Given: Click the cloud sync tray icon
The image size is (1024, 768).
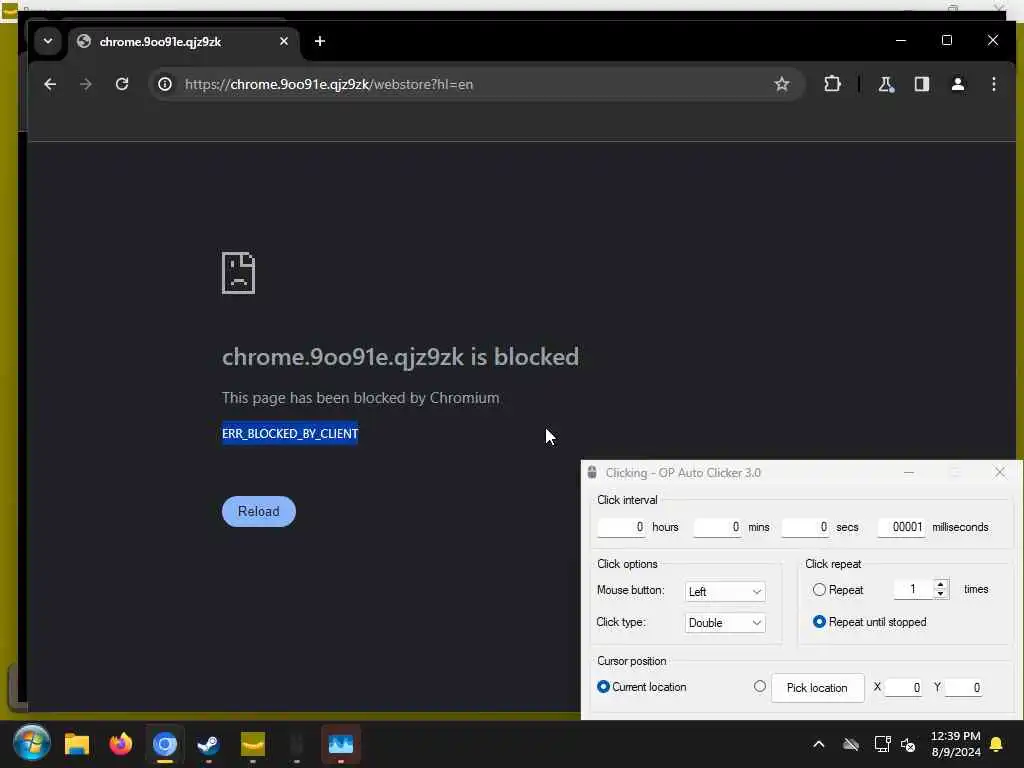Looking at the screenshot, I should pyautogui.click(x=850, y=744).
